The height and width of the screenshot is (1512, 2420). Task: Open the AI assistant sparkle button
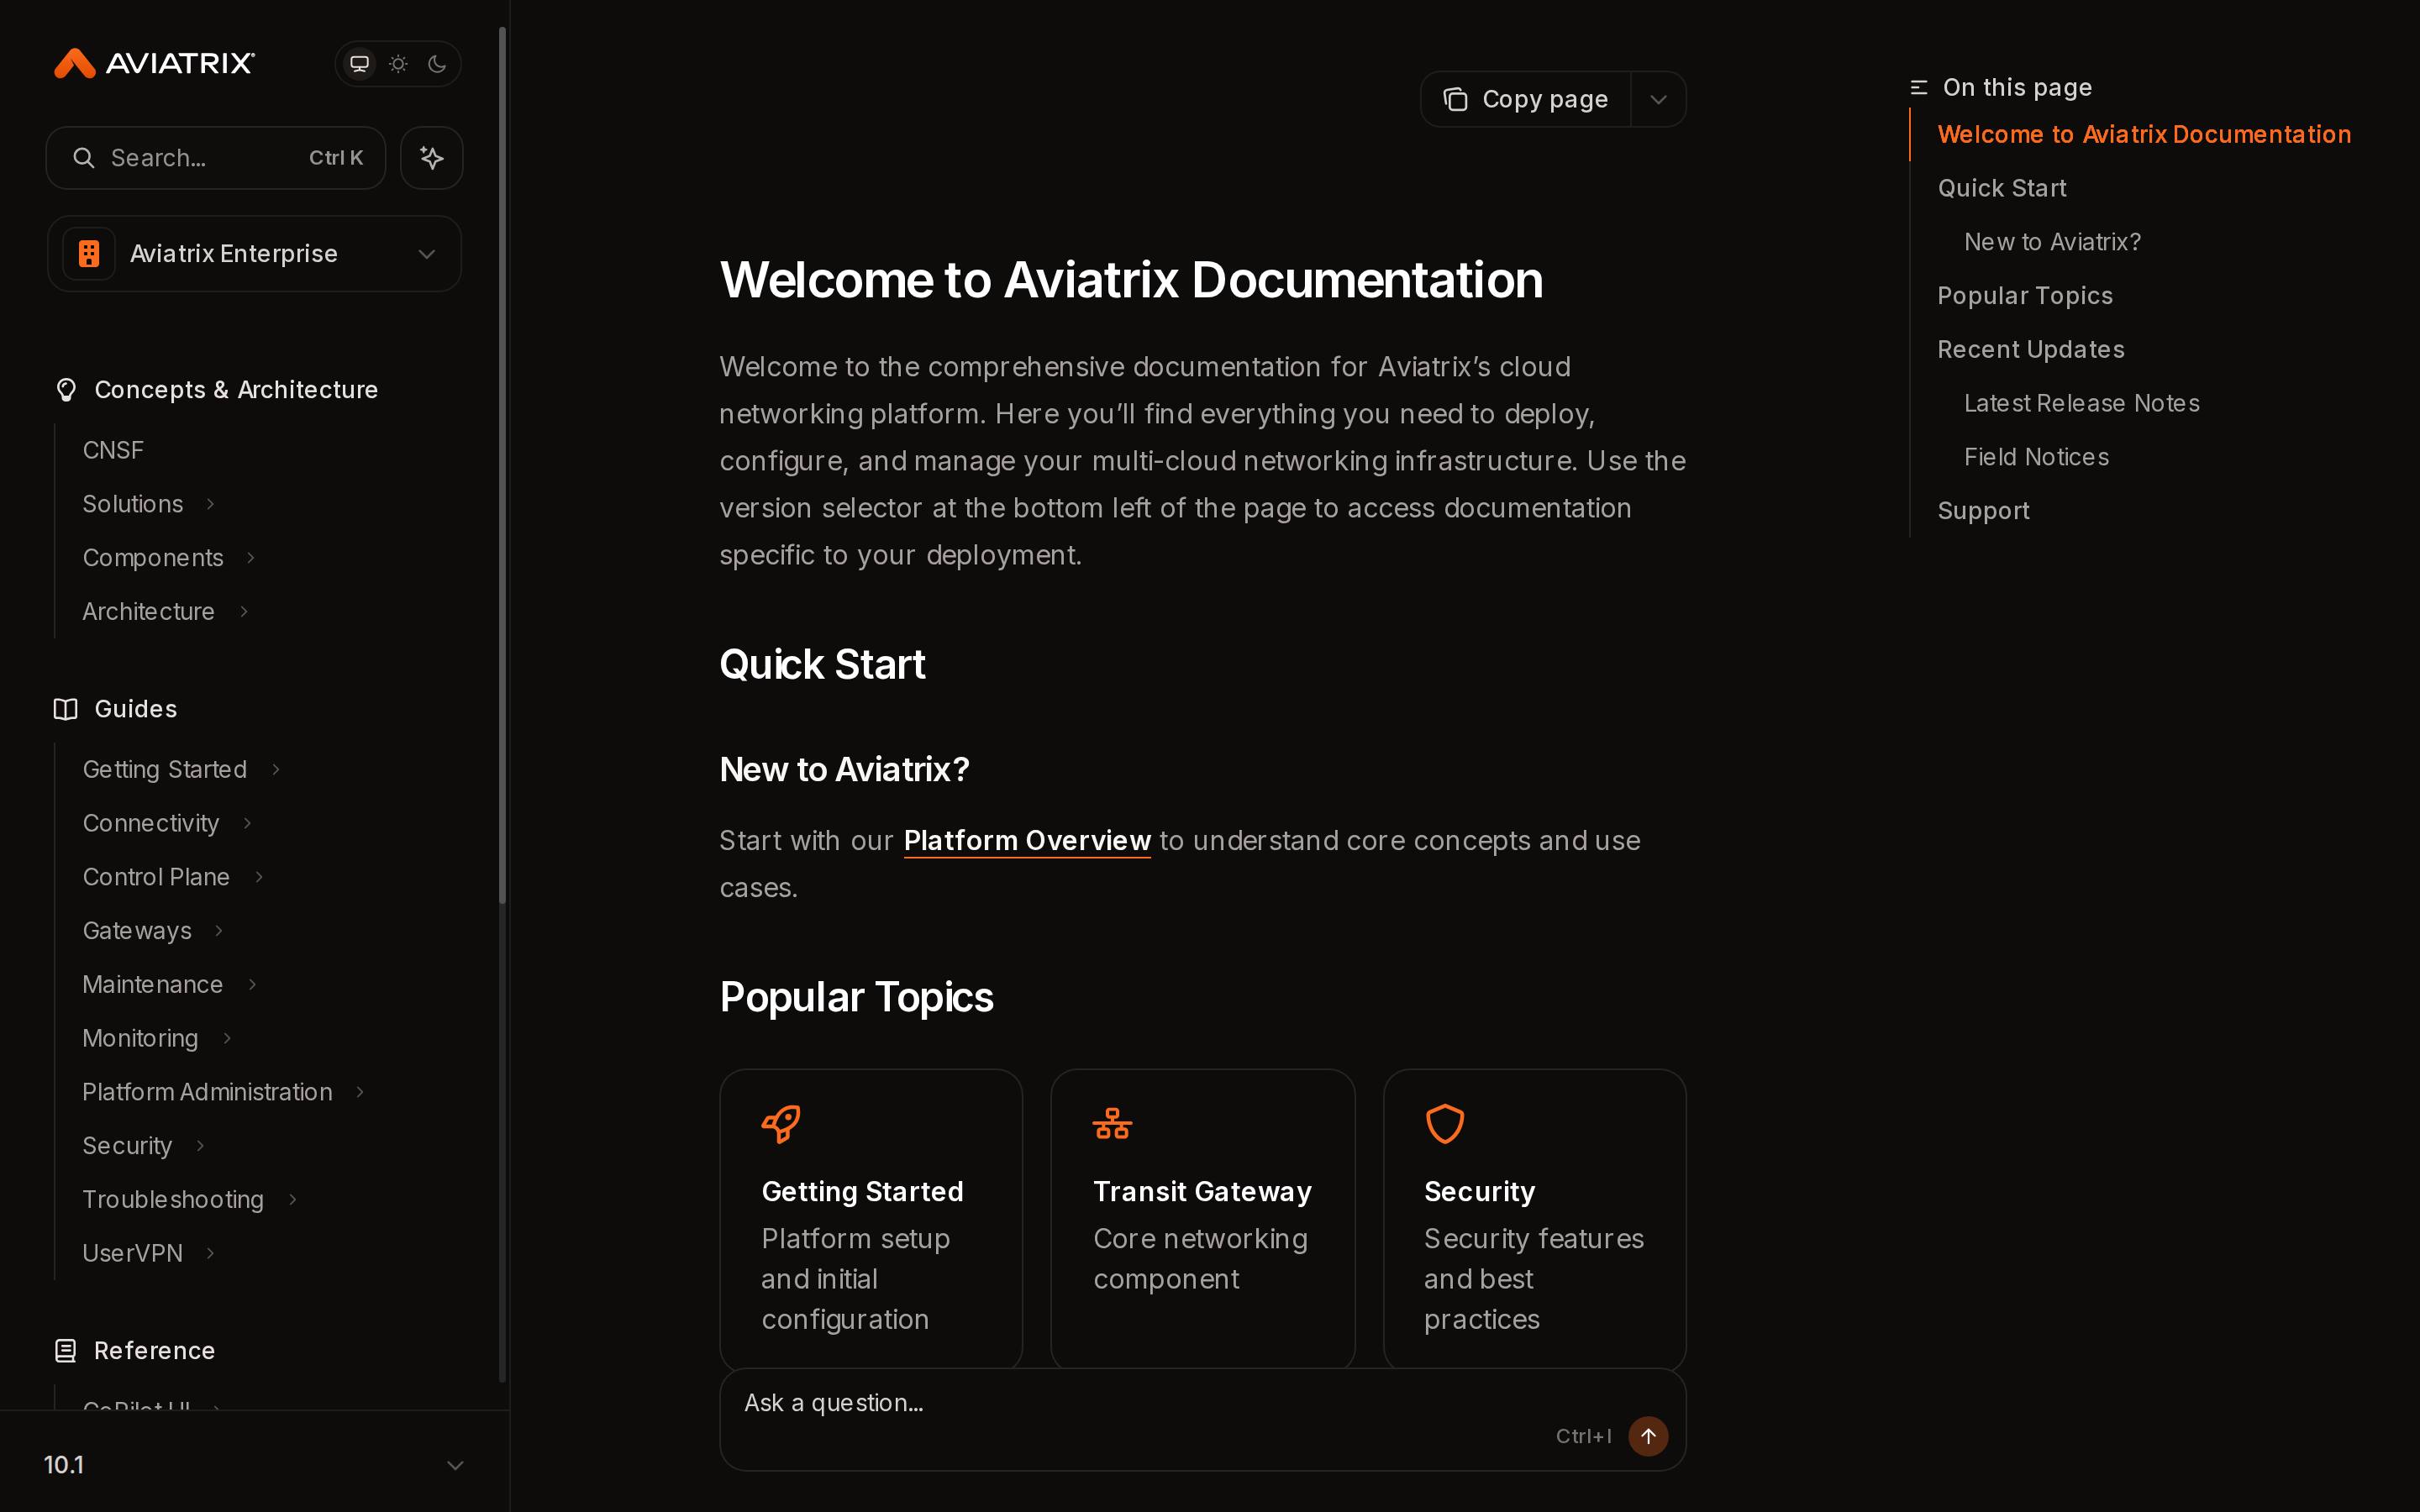(x=432, y=158)
